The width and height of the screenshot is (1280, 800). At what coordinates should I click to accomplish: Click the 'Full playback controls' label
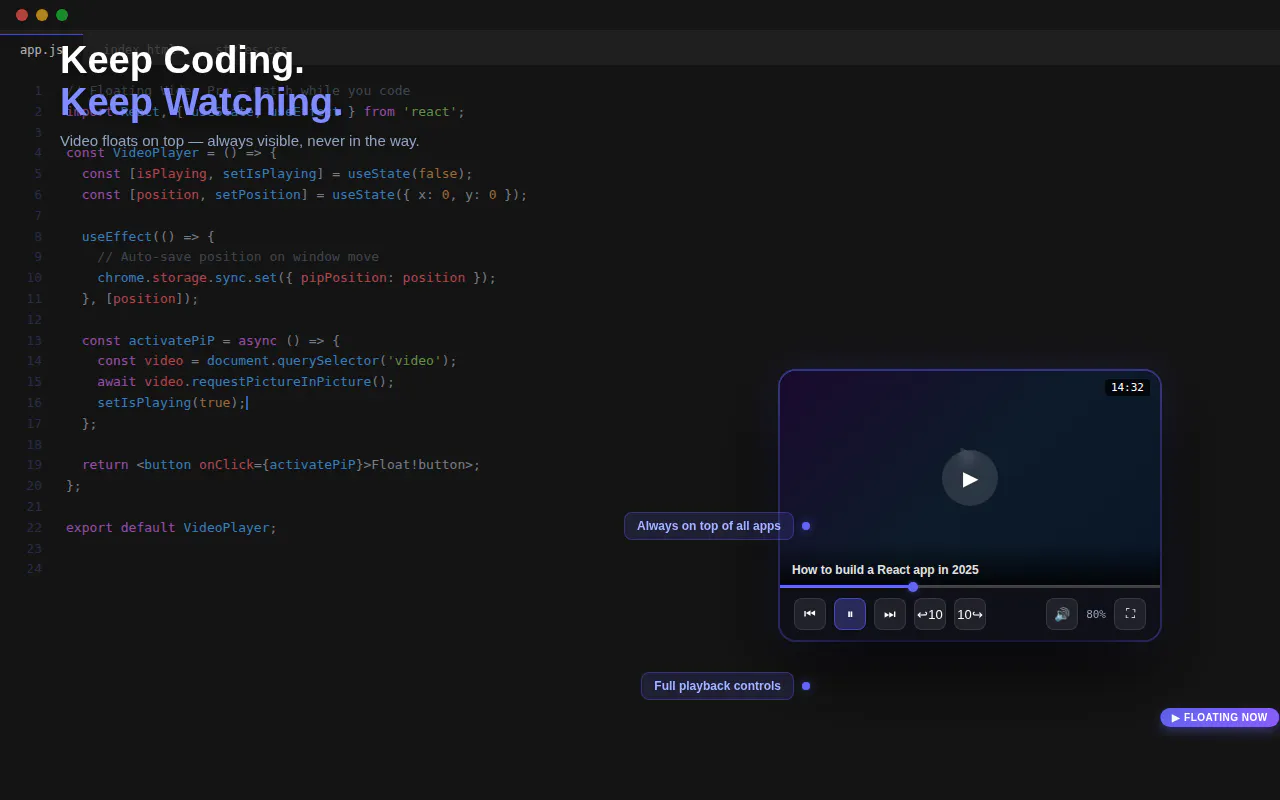(x=717, y=686)
